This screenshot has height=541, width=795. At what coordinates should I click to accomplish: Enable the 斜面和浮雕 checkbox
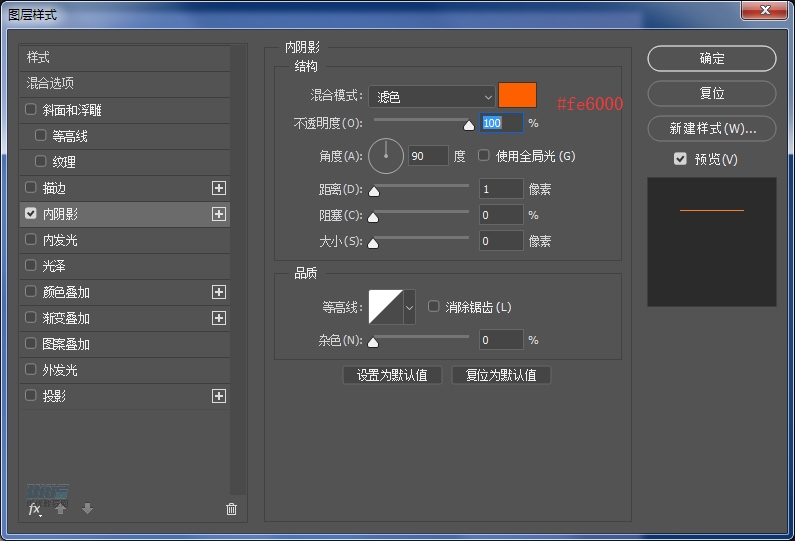point(31,110)
